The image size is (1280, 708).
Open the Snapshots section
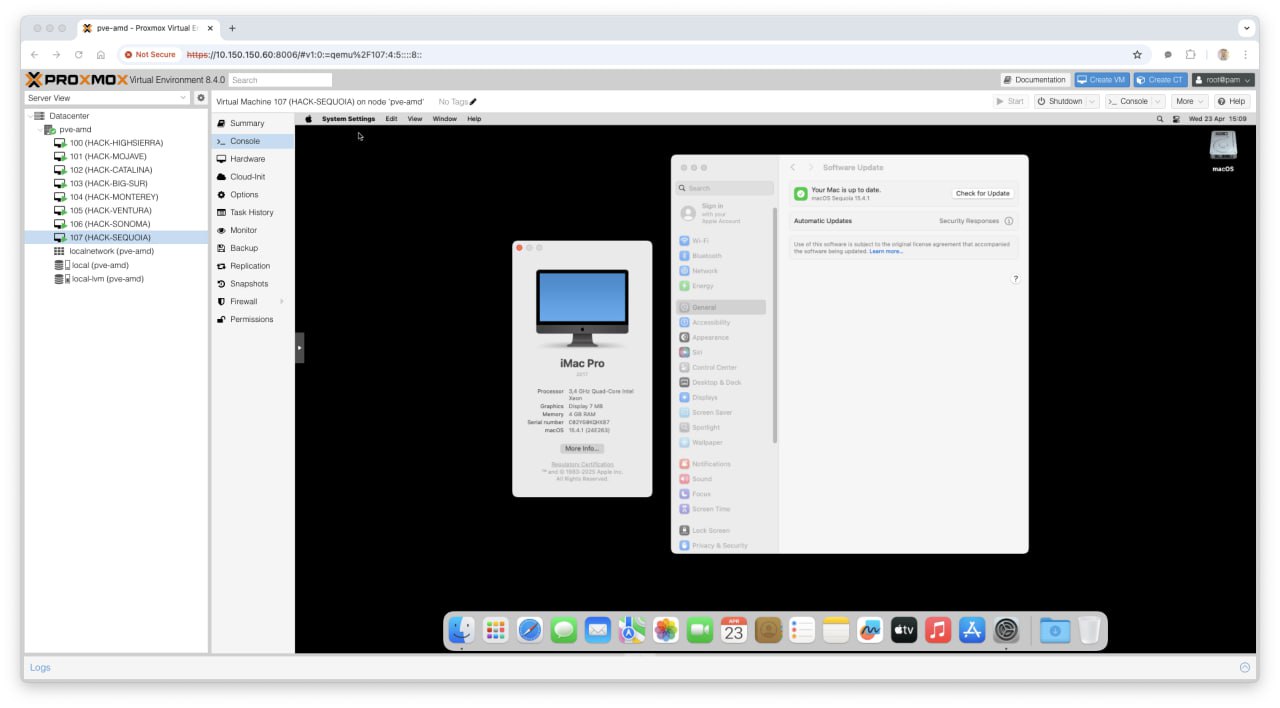[249, 284]
